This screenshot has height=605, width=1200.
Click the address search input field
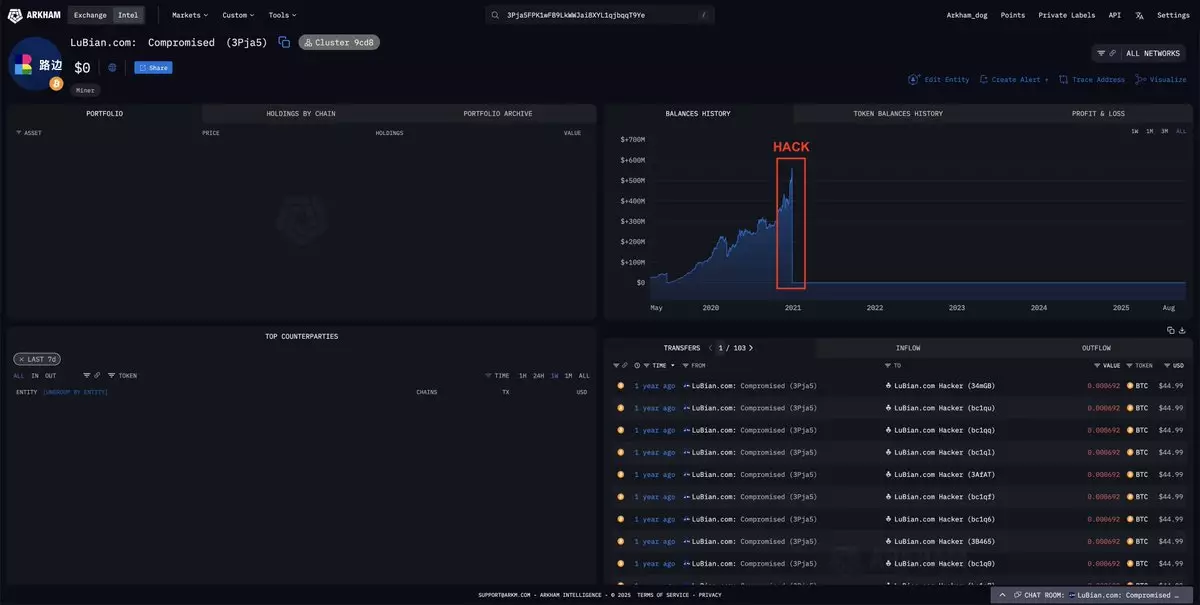tap(600, 15)
